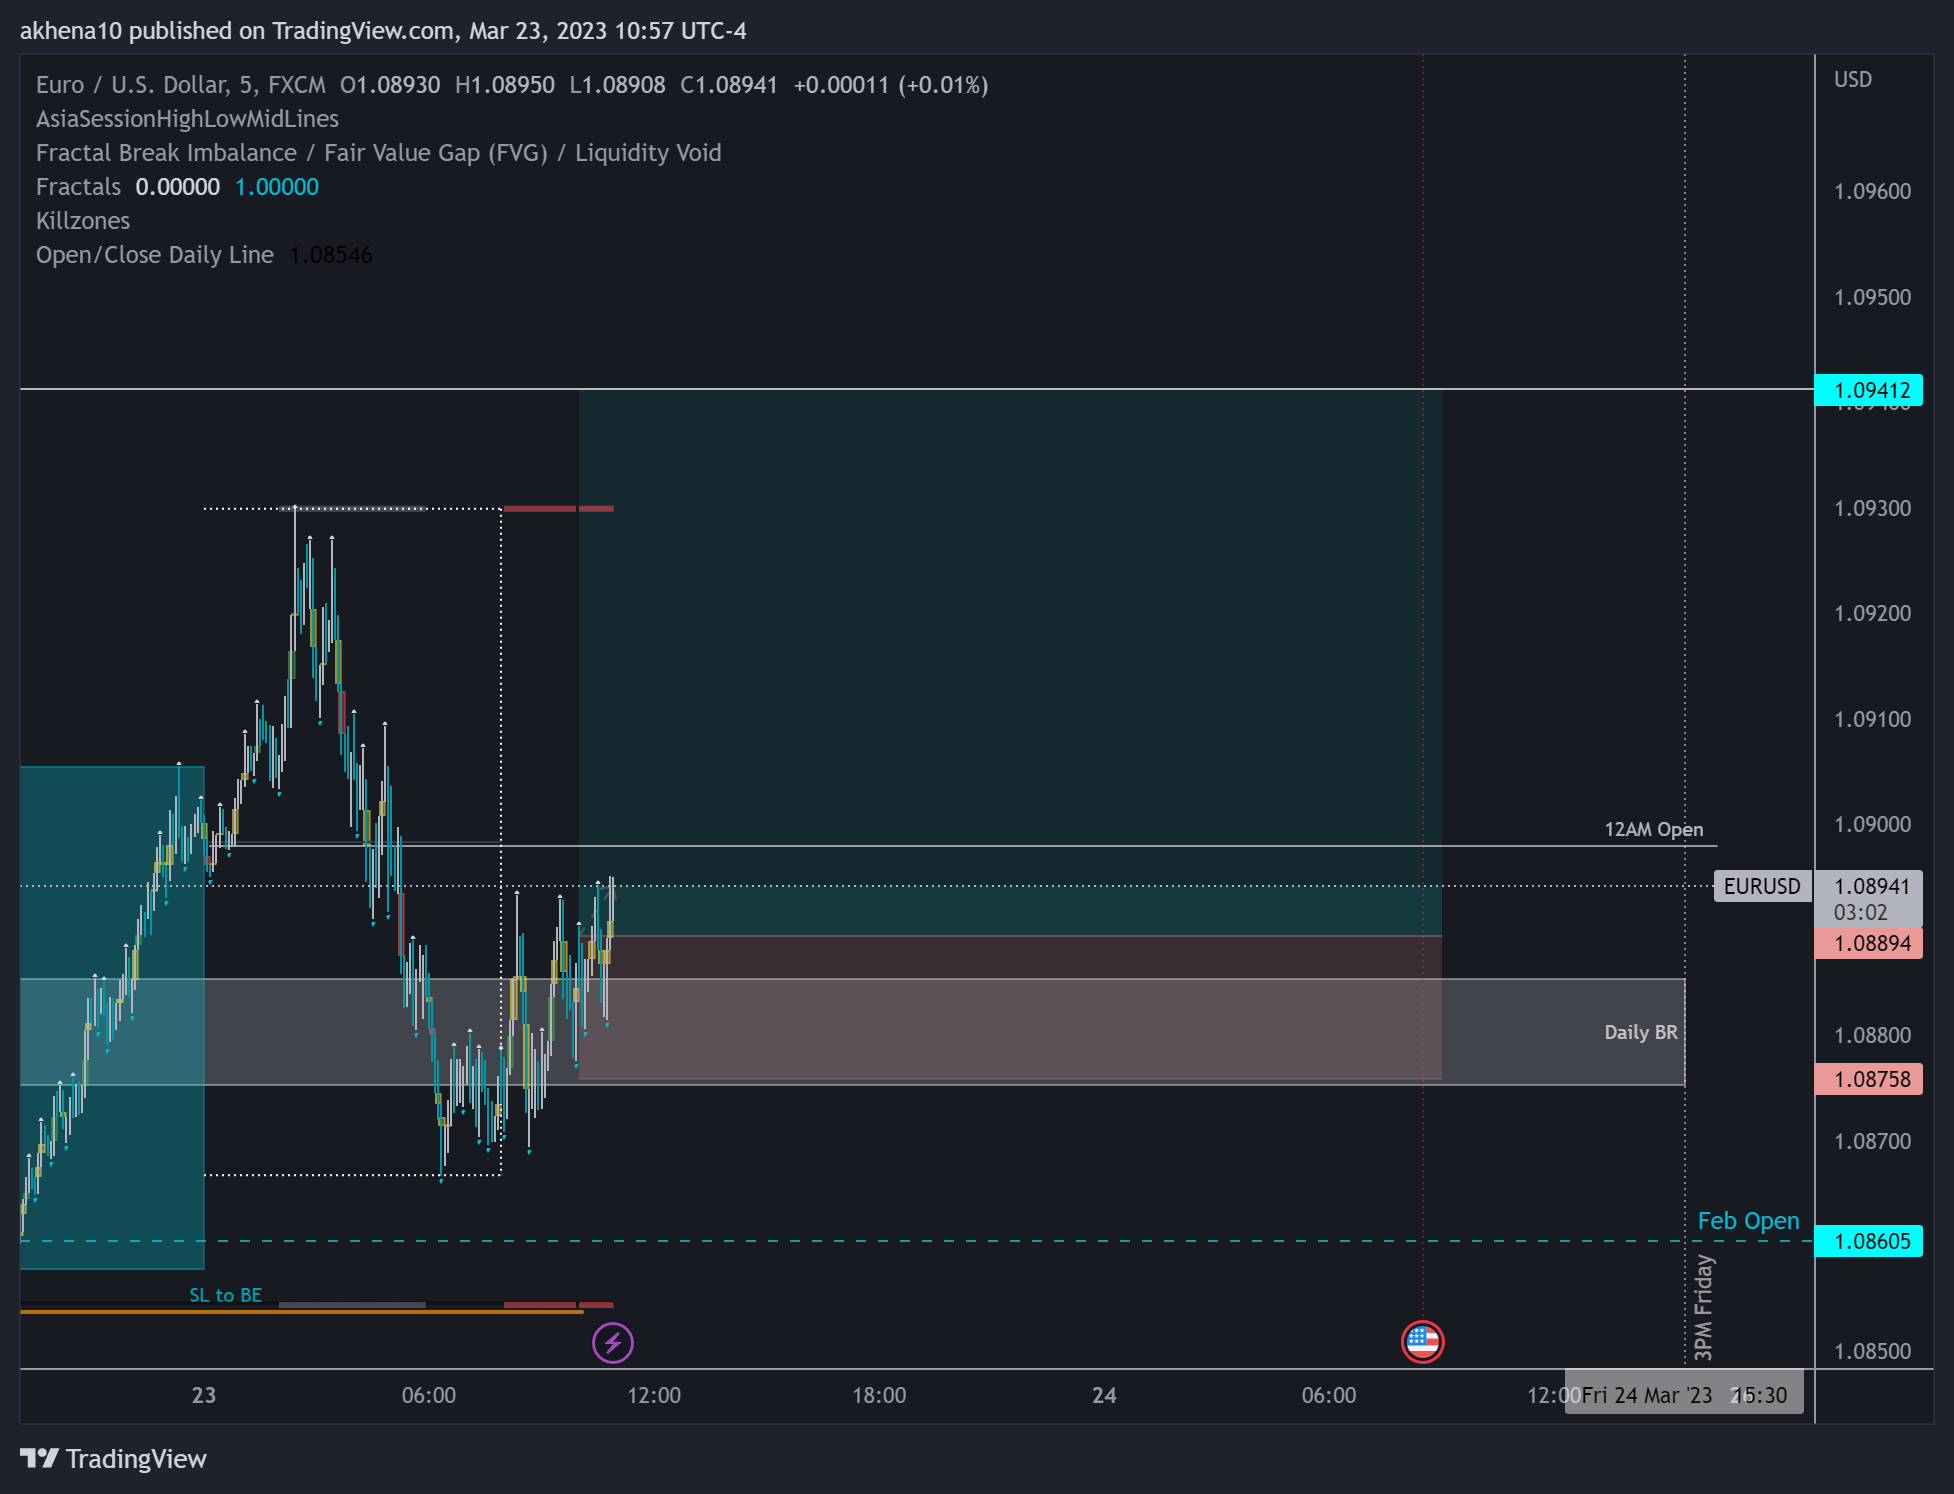Click the 1.08500 price axis tick

pyautogui.click(x=1872, y=1351)
